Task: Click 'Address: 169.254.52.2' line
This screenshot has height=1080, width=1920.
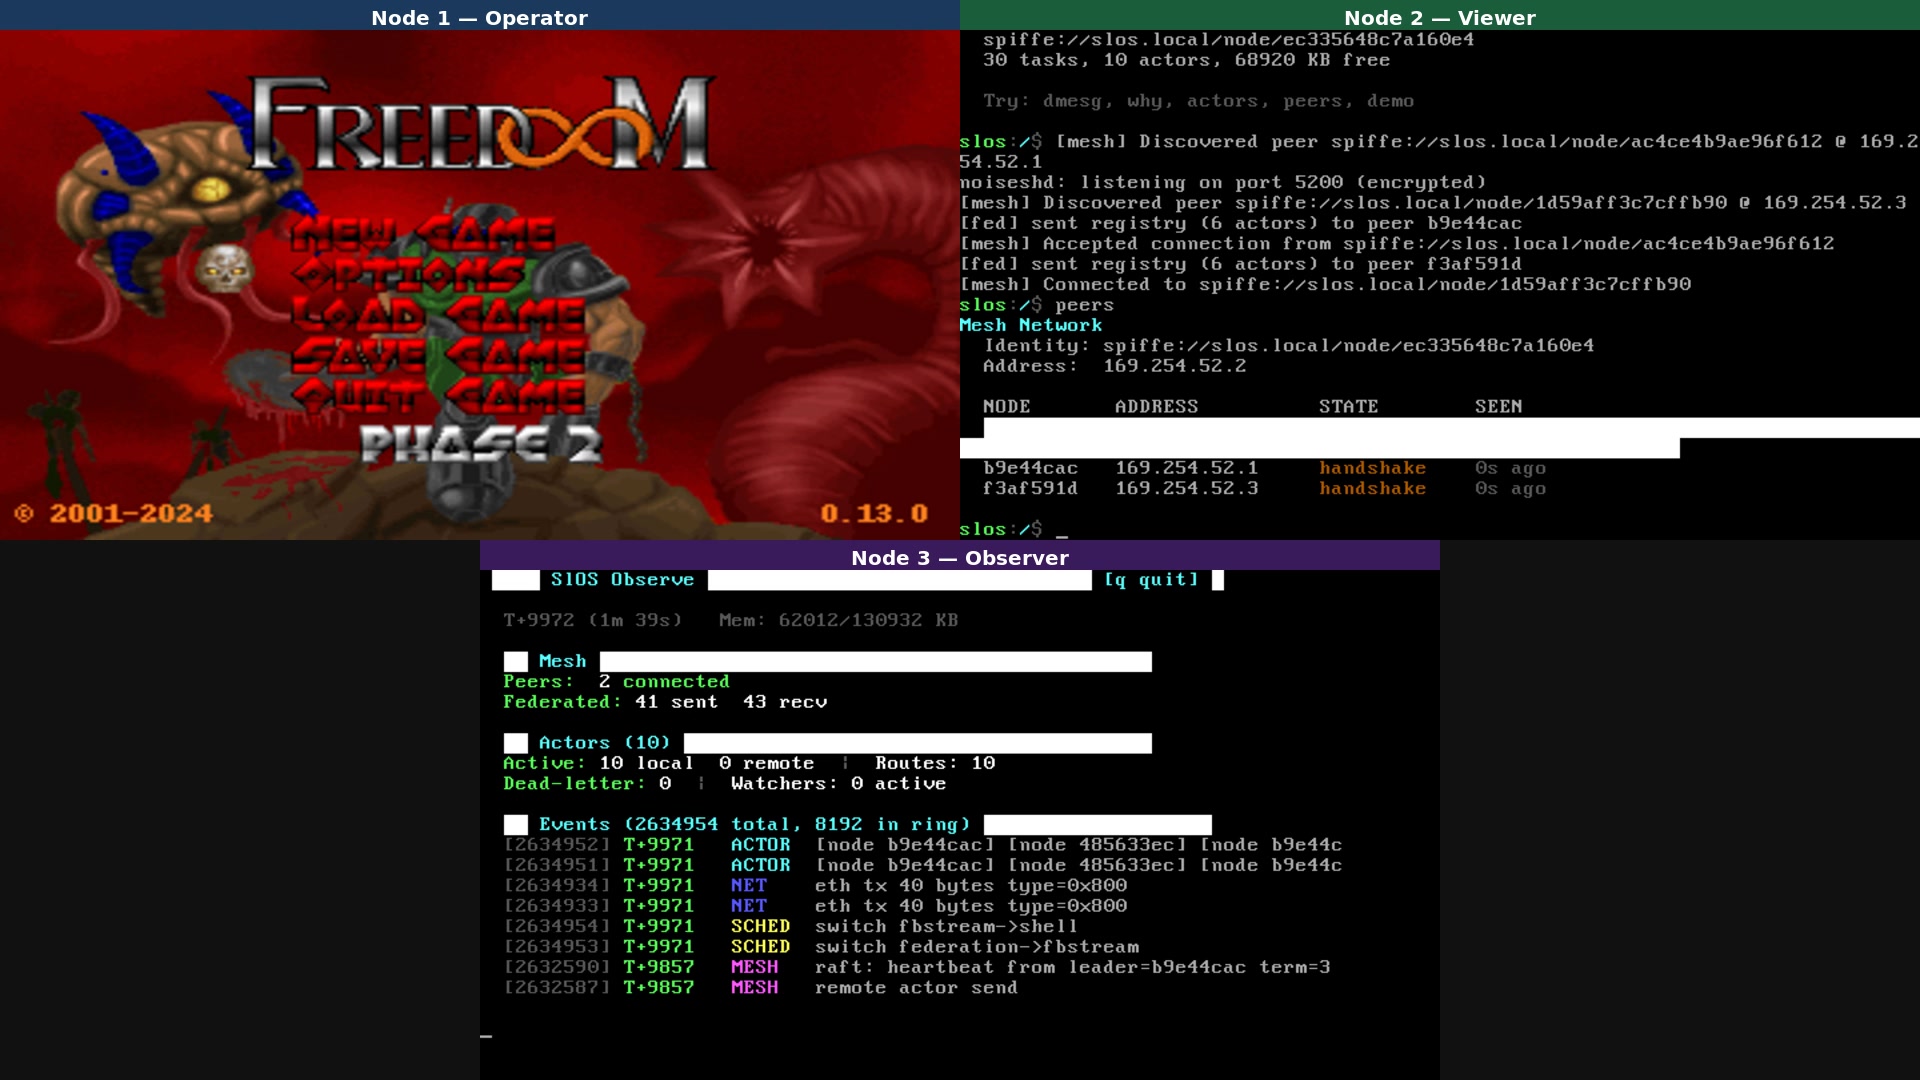Action: point(1114,366)
